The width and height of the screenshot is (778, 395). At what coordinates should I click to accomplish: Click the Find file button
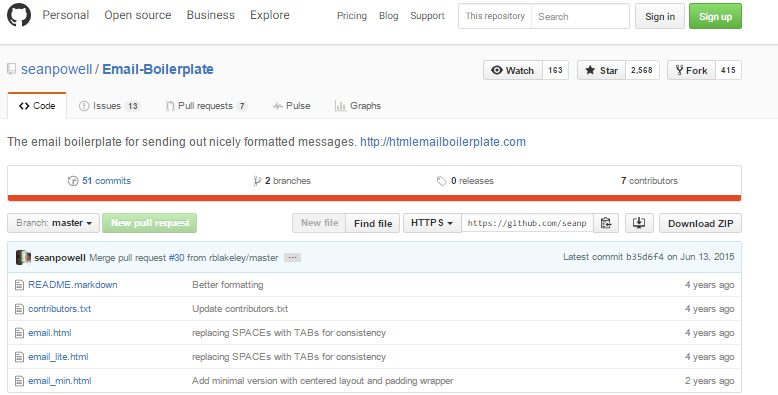(373, 223)
